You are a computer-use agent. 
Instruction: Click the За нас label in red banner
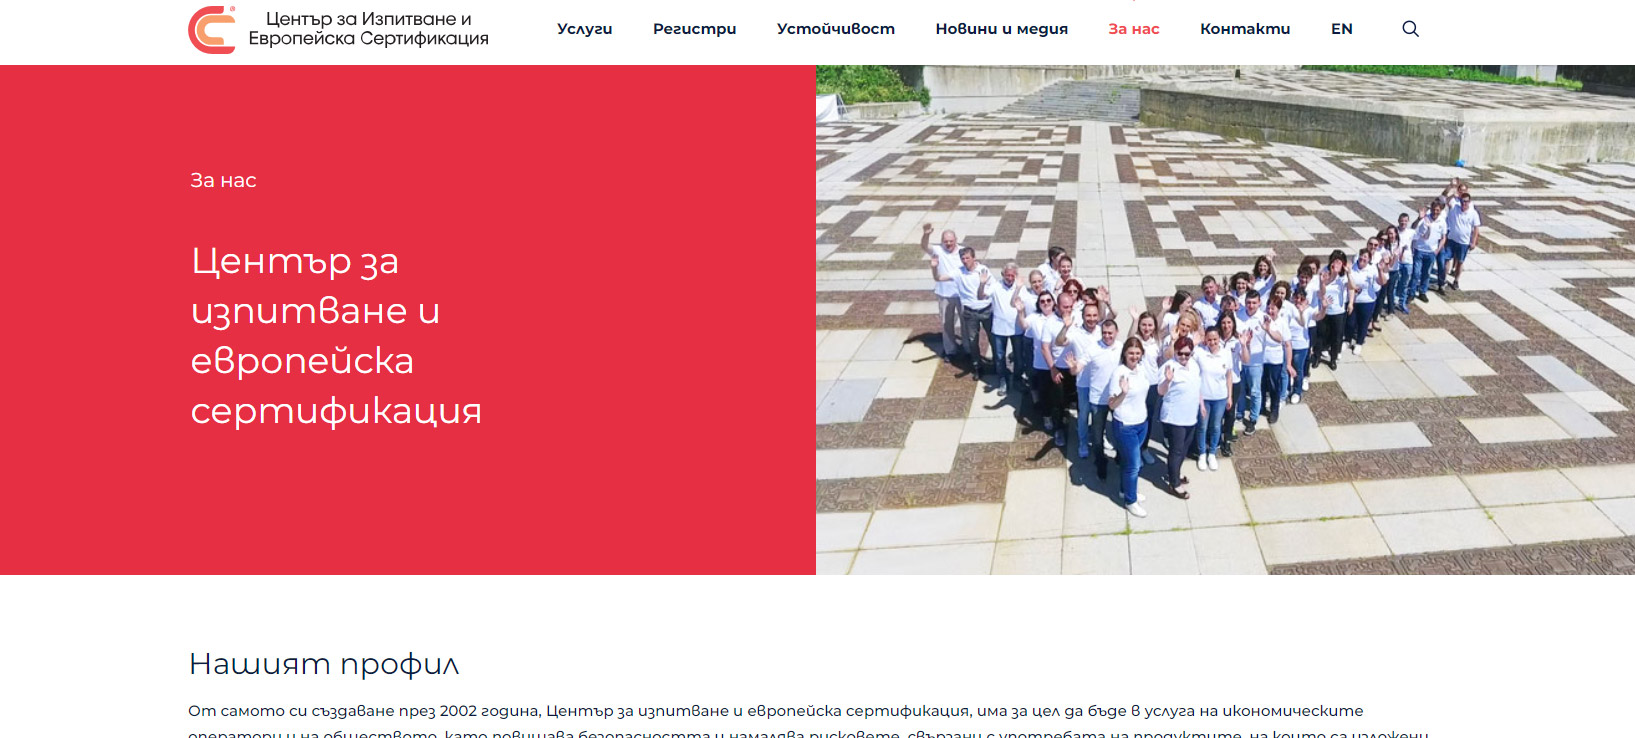(x=223, y=180)
